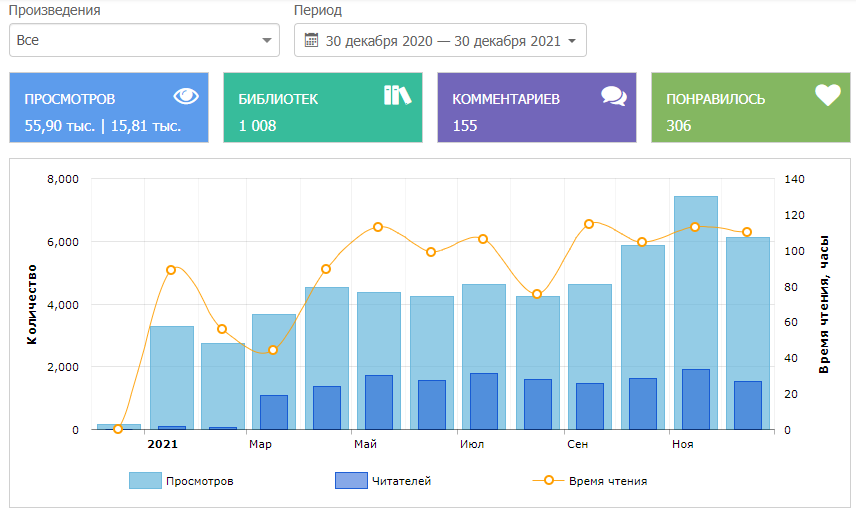Open the Произведения dropdown showing Все
Viewport: 856px width, 511px height.
[x=144, y=41]
